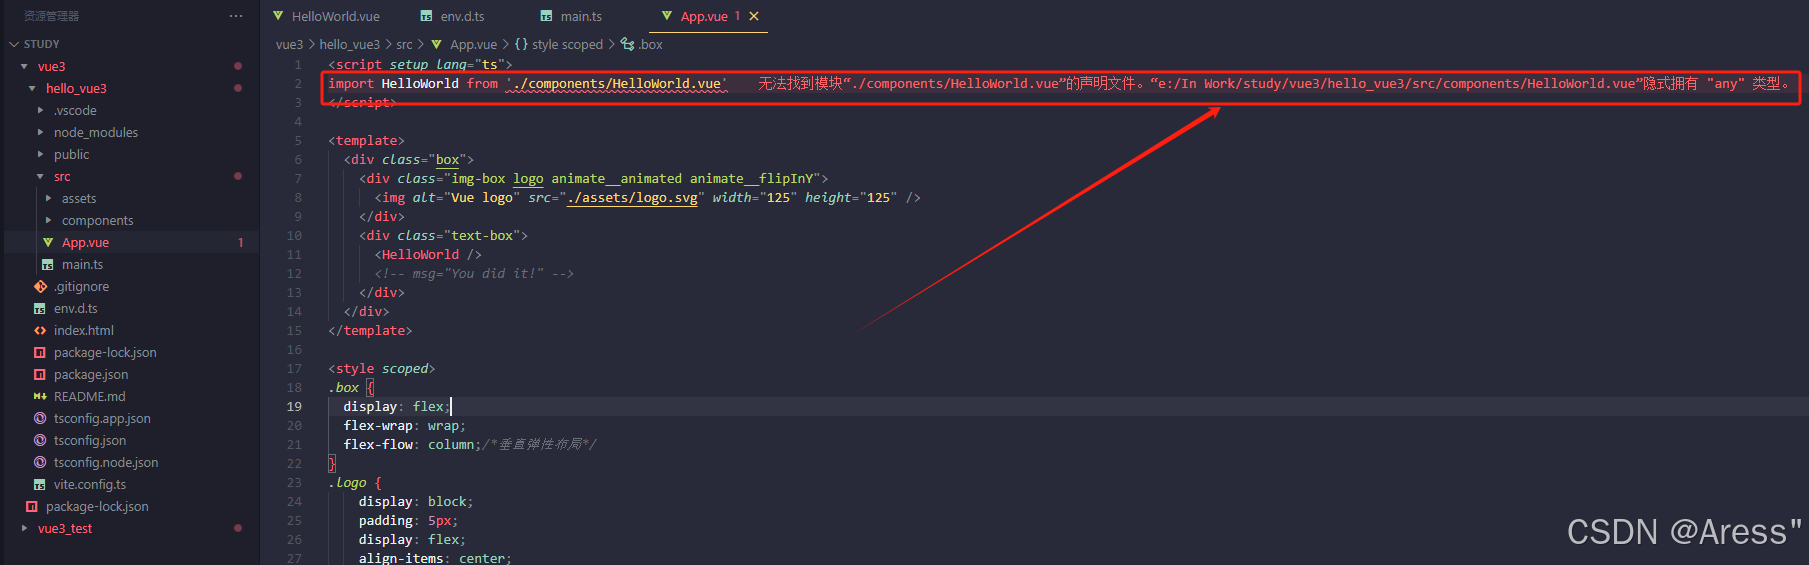Click the vue3 breadcrumb segment
1809x565 pixels.
point(289,44)
